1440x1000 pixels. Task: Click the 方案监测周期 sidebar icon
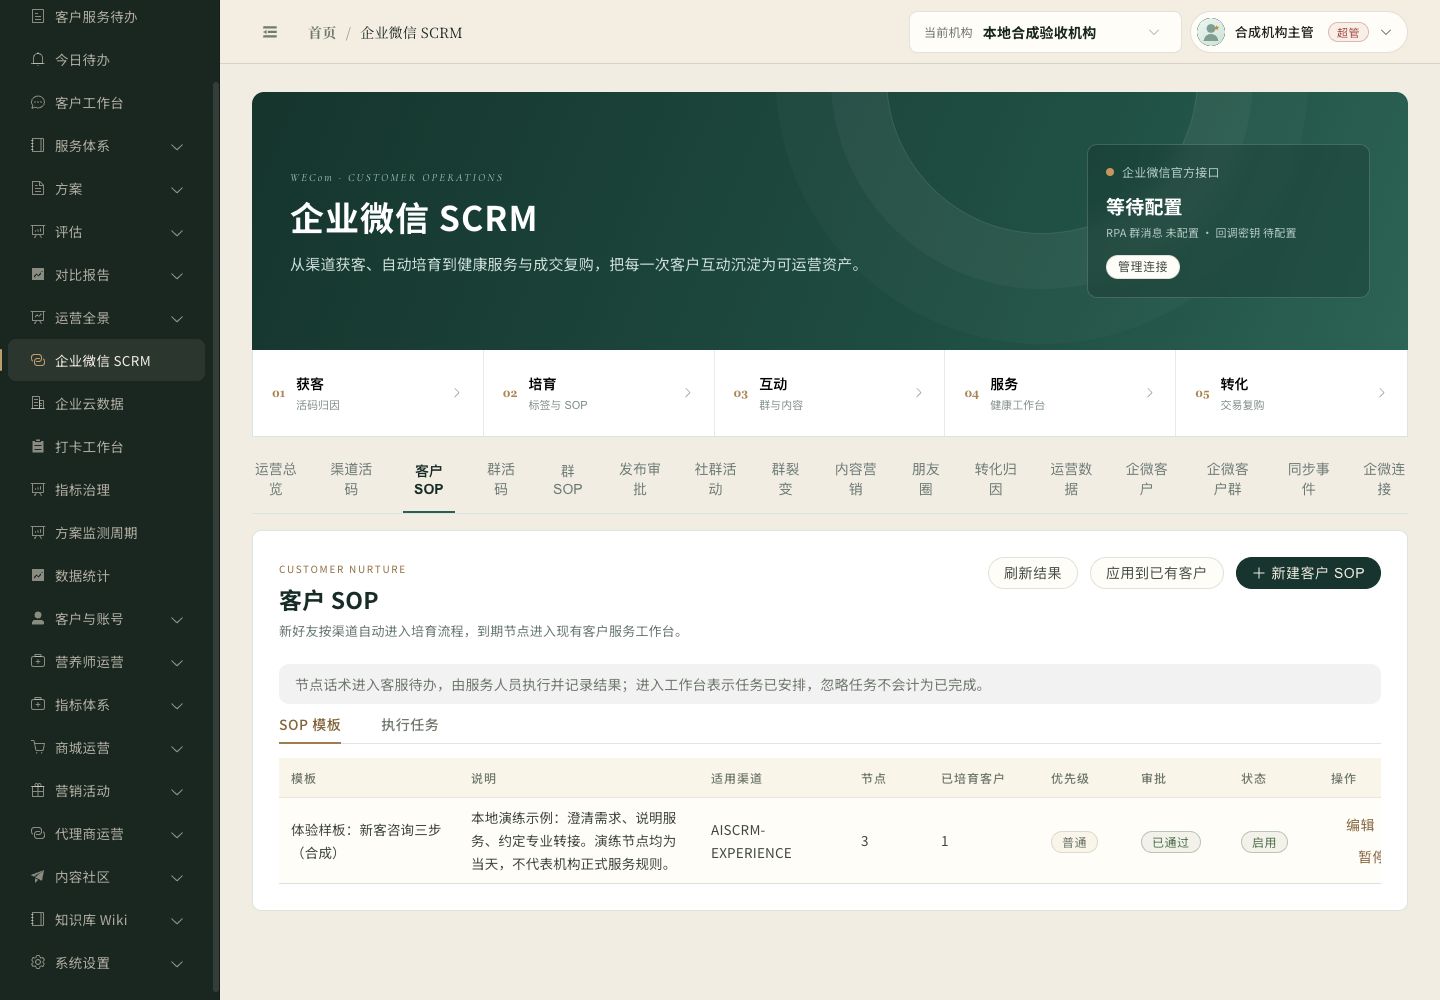click(x=38, y=532)
